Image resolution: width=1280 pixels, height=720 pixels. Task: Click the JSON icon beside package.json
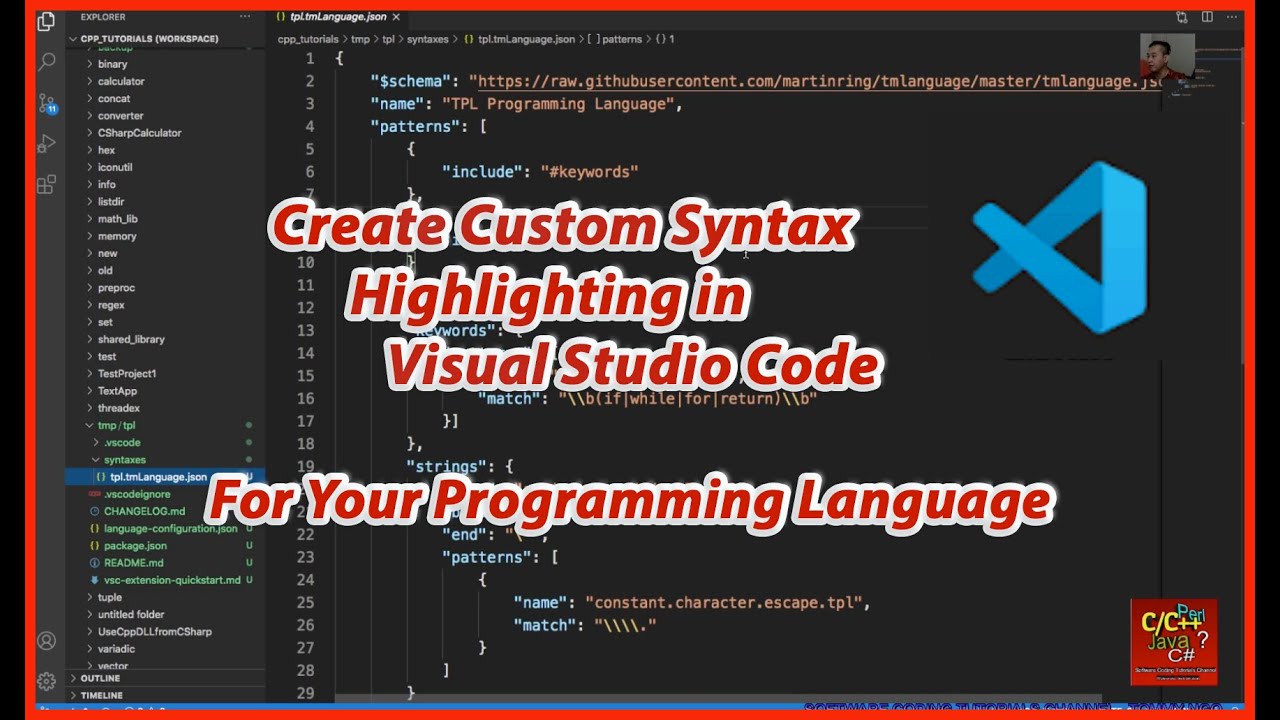click(95, 546)
